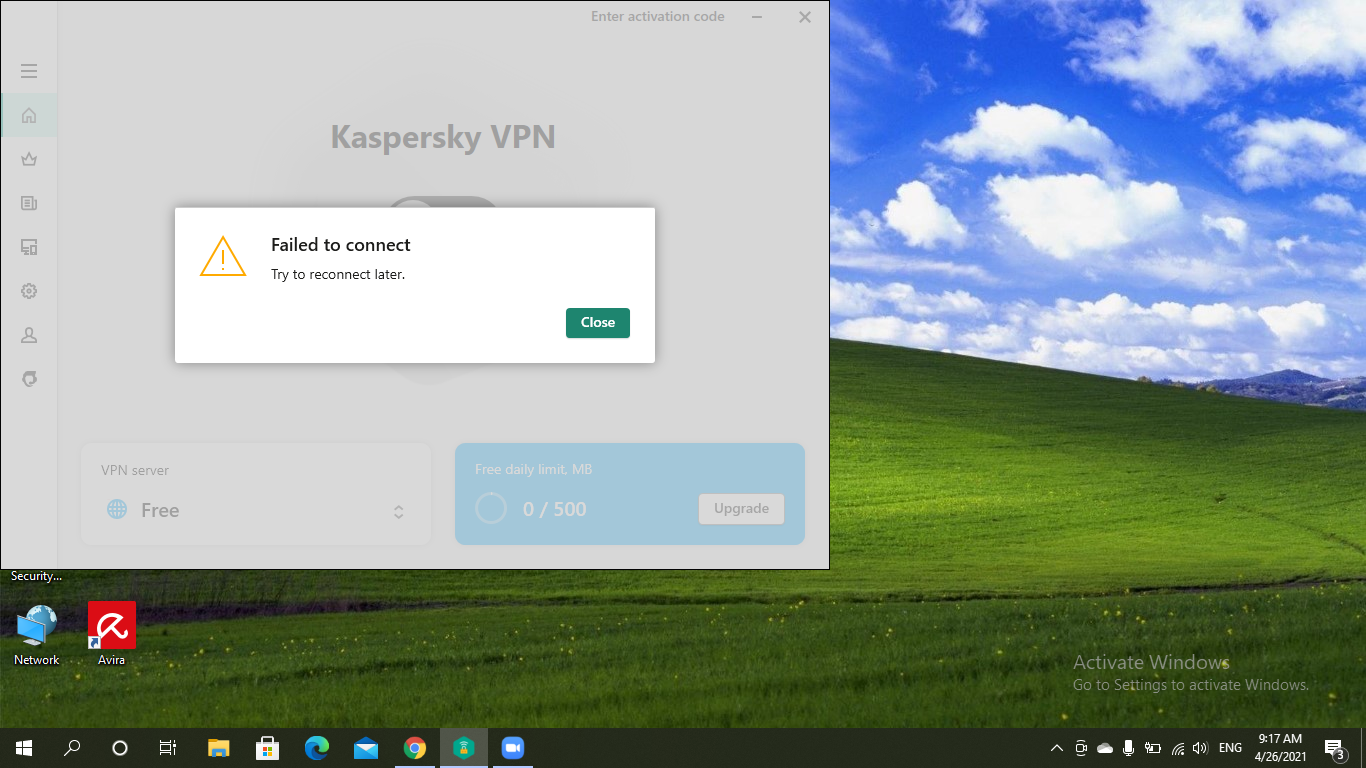Toggle the VPN connection switch
Image resolution: width=1366 pixels, height=768 pixels.
(442, 200)
